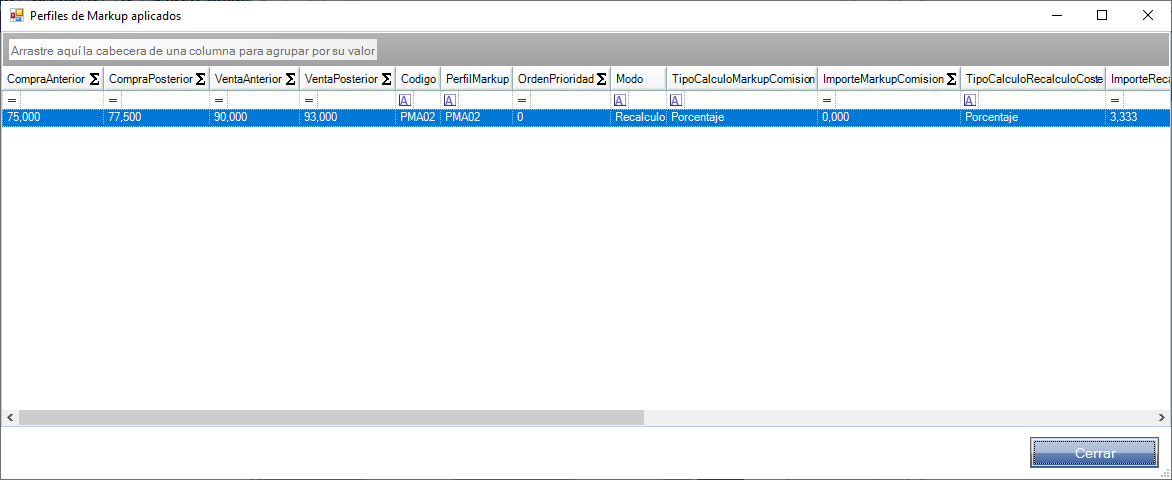Click the group-by drop area panel

click(x=586, y=50)
